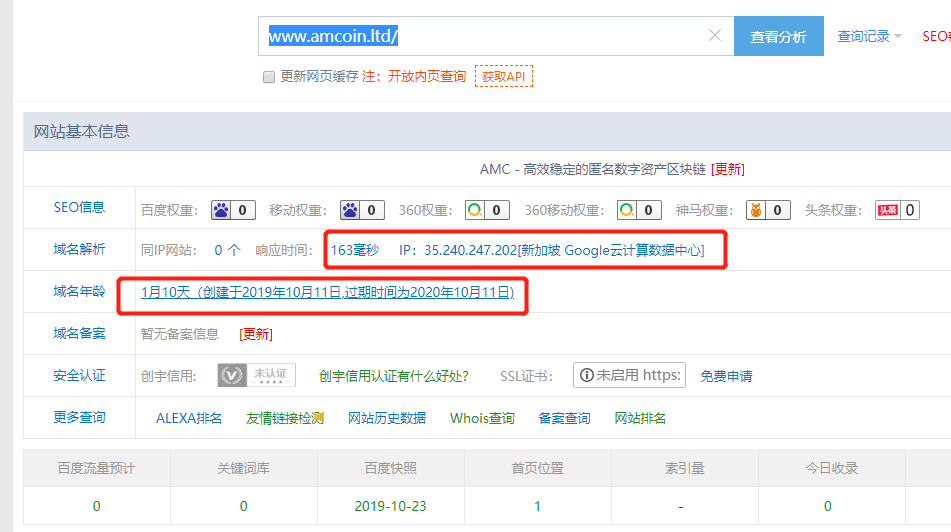The width and height of the screenshot is (951, 532).
Task: Click the 百度流量预计 value 0
Action: point(96,506)
